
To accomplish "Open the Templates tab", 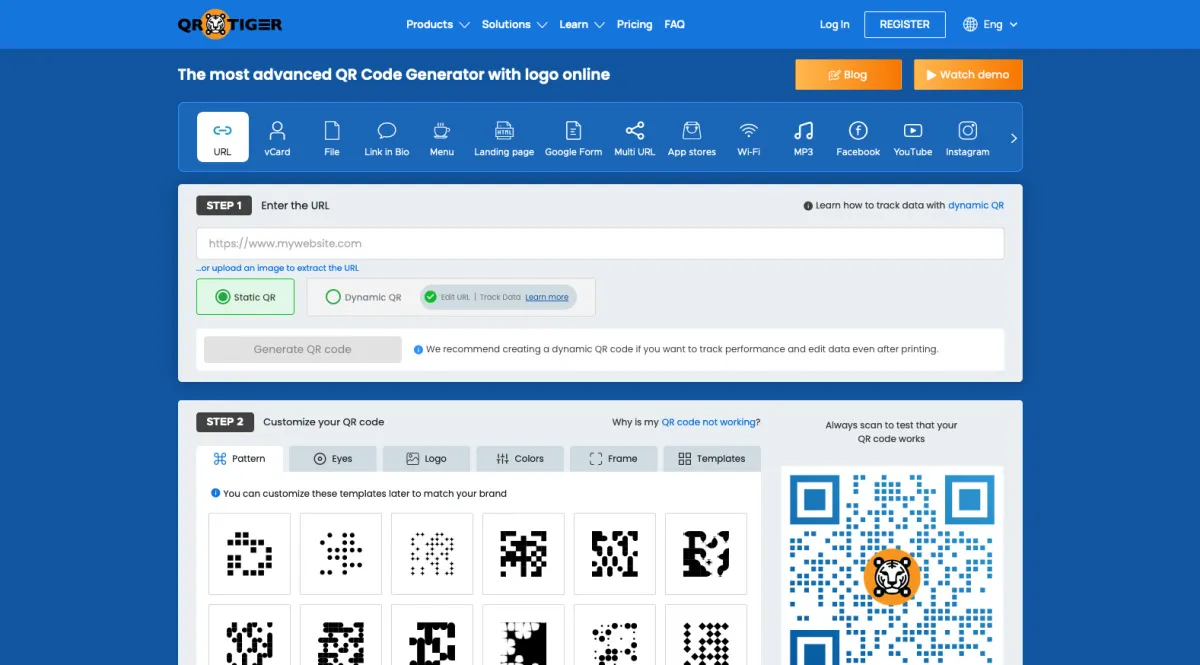I will coord(712,459).
